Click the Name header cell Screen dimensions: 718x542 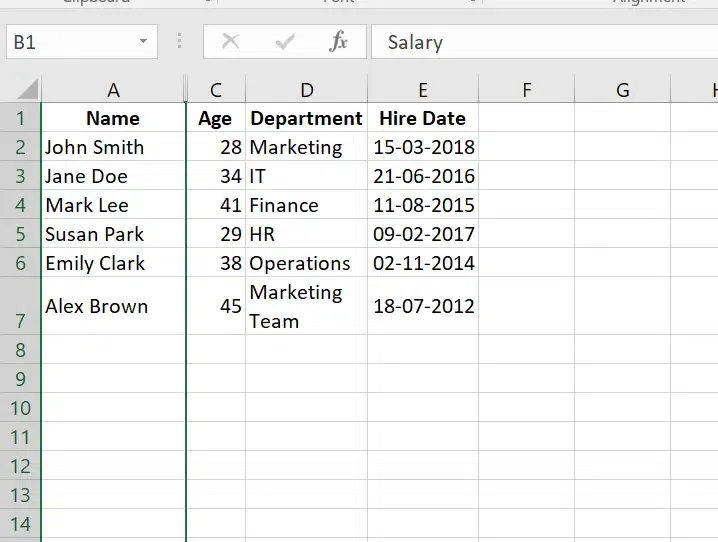[x=113, y=118]
